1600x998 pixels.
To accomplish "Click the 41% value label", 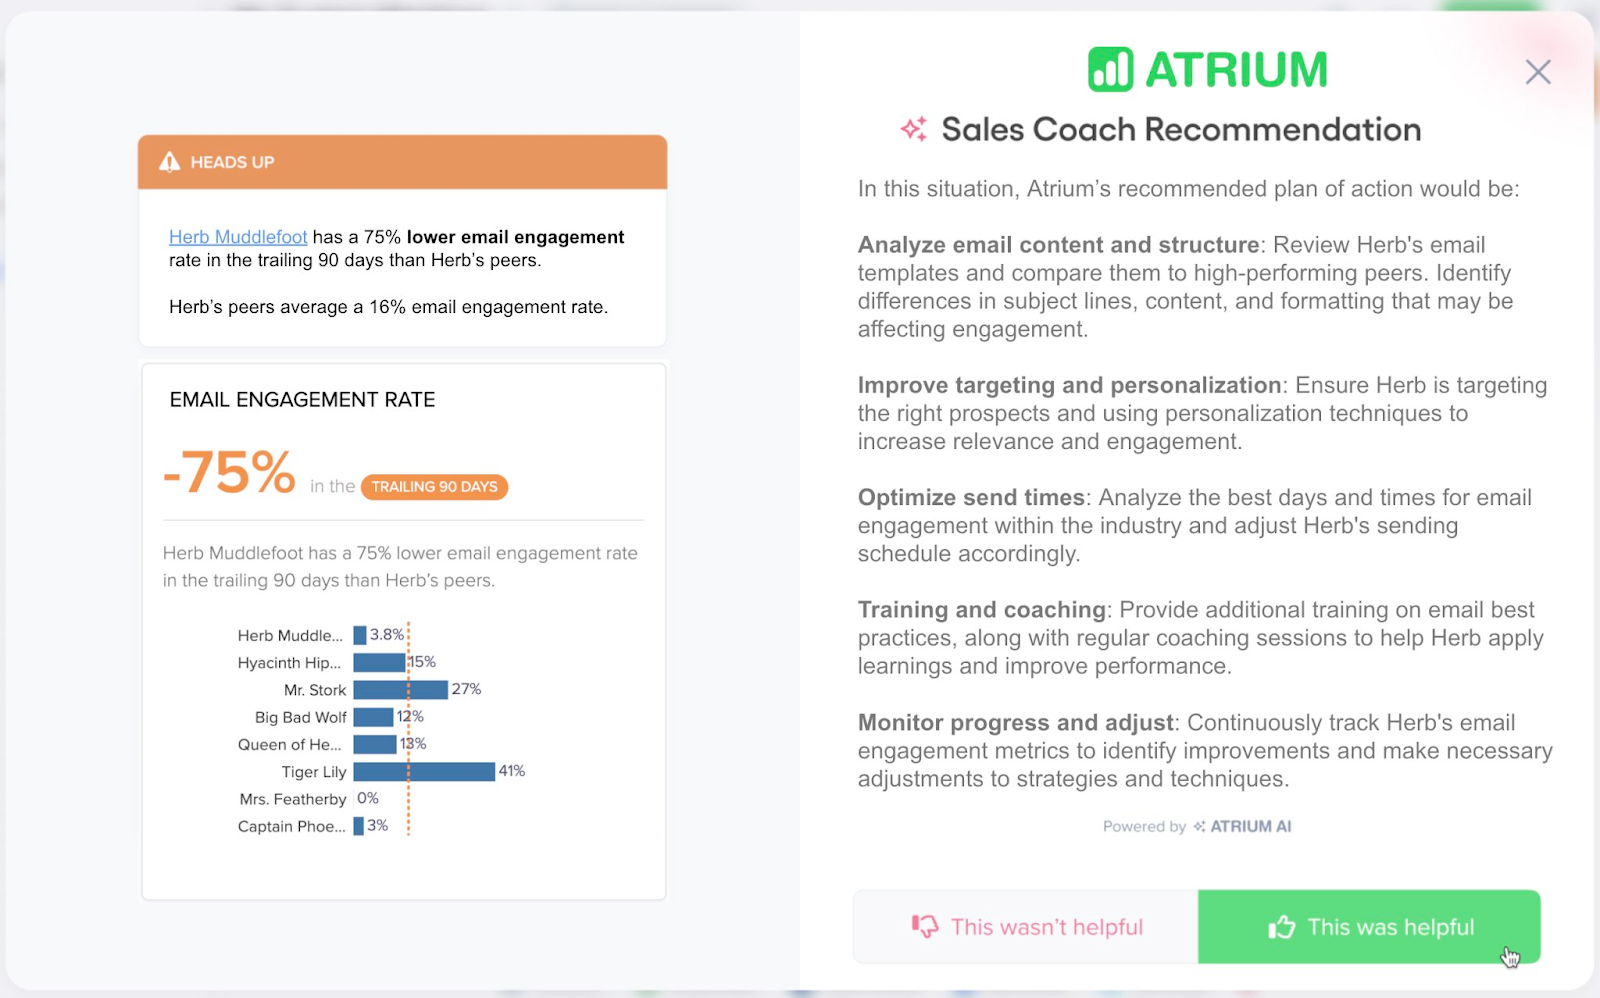I will (512, 771).
